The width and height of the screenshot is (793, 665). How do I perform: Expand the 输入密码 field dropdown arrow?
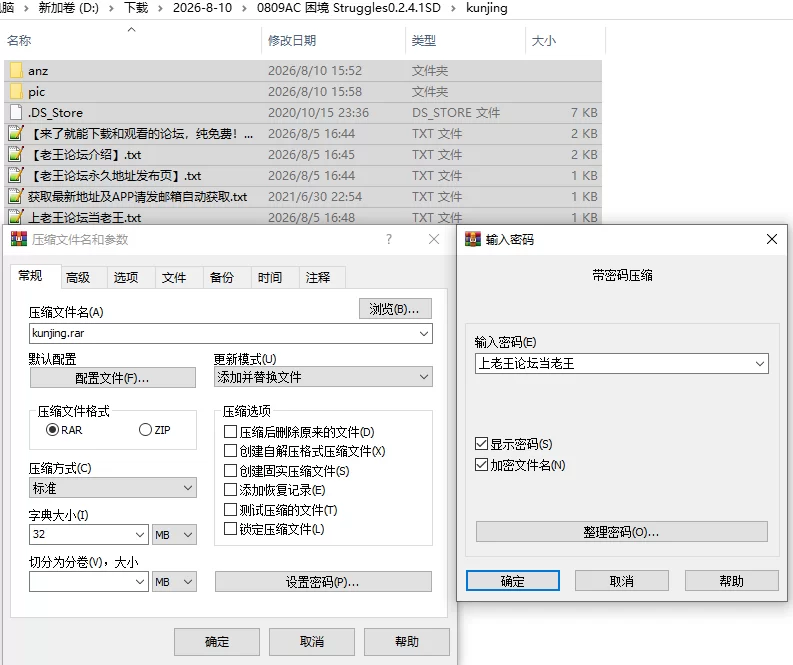(760, 364)
